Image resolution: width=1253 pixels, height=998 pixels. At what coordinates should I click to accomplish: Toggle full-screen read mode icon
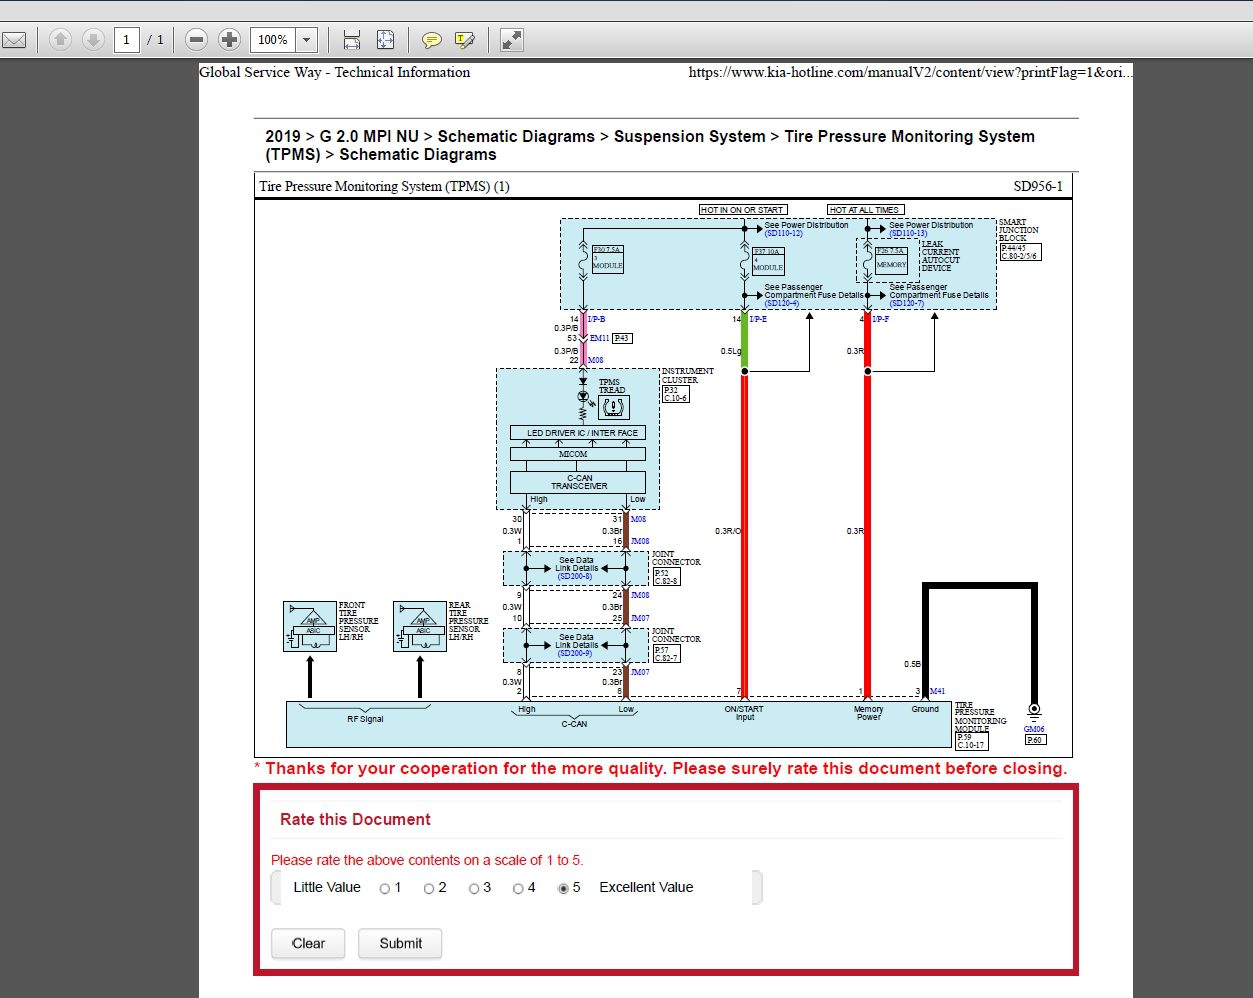[x=511, y=40]
